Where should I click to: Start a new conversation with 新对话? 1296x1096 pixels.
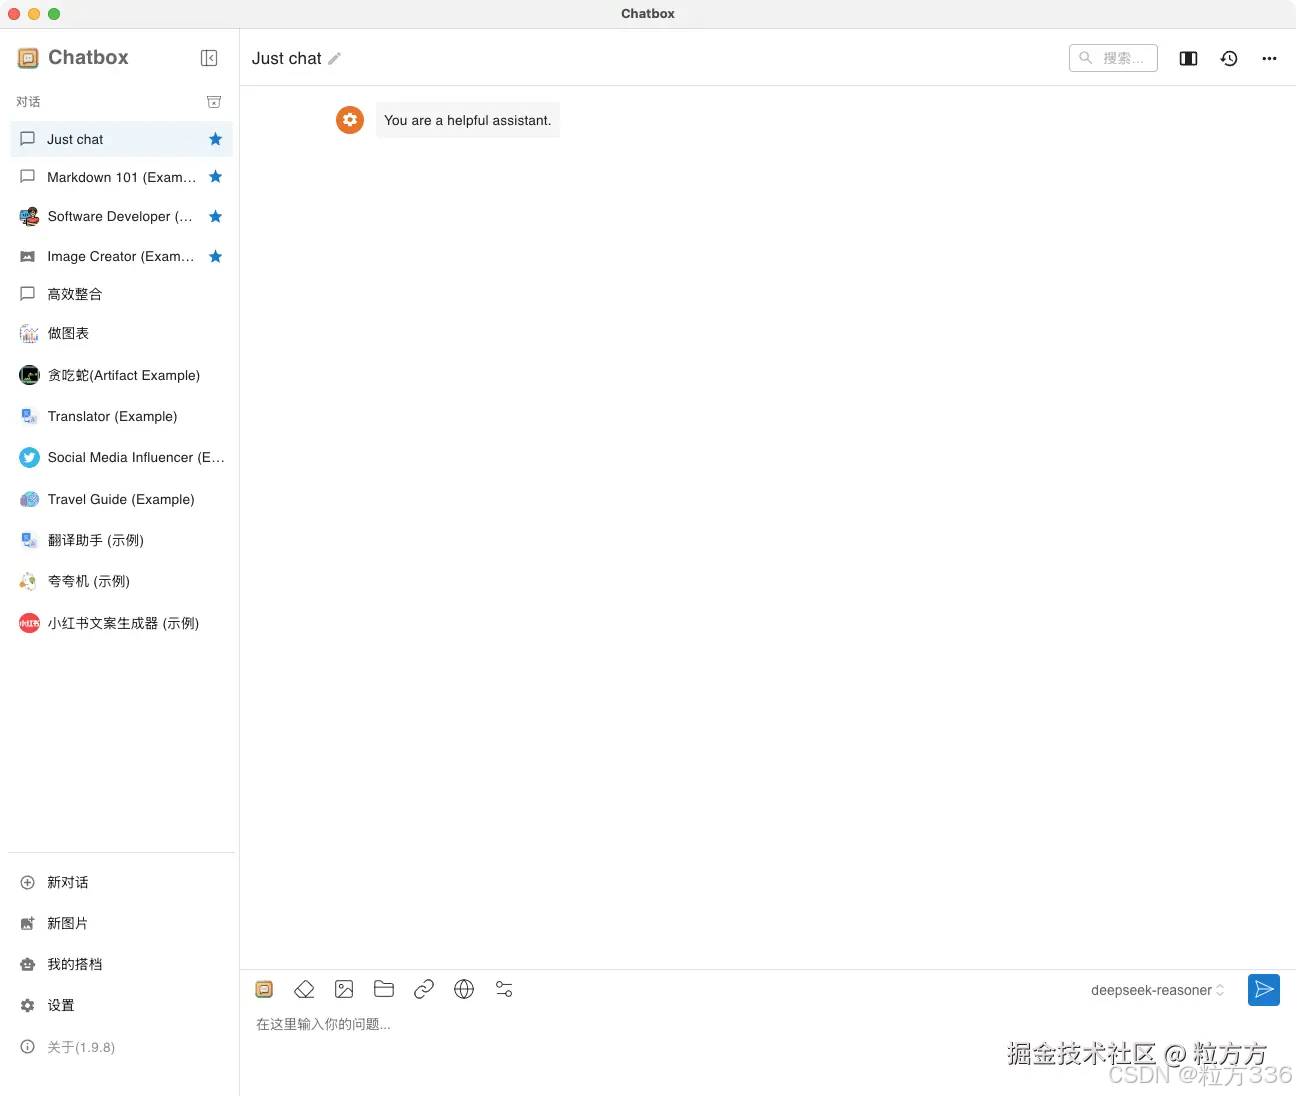click(67, 882)
